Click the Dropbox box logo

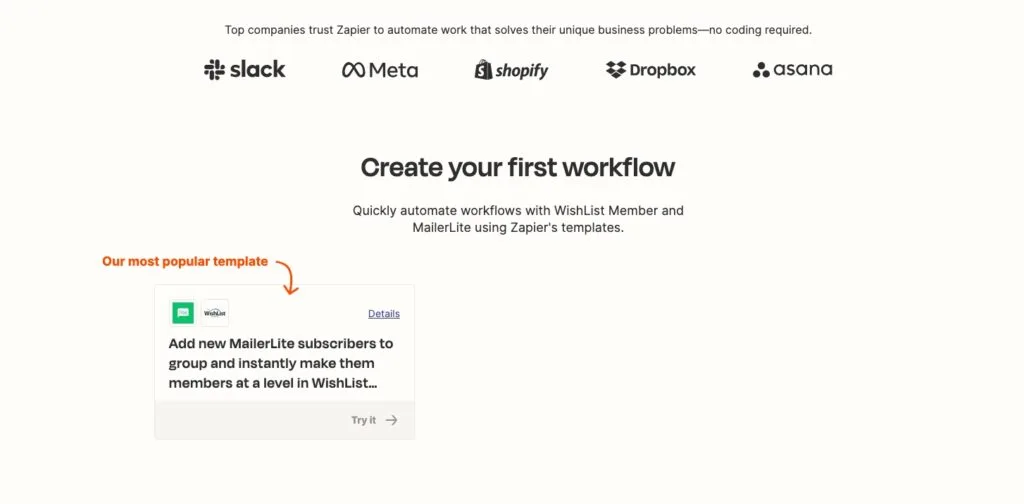pyautogui.click(x=616, y=70)
